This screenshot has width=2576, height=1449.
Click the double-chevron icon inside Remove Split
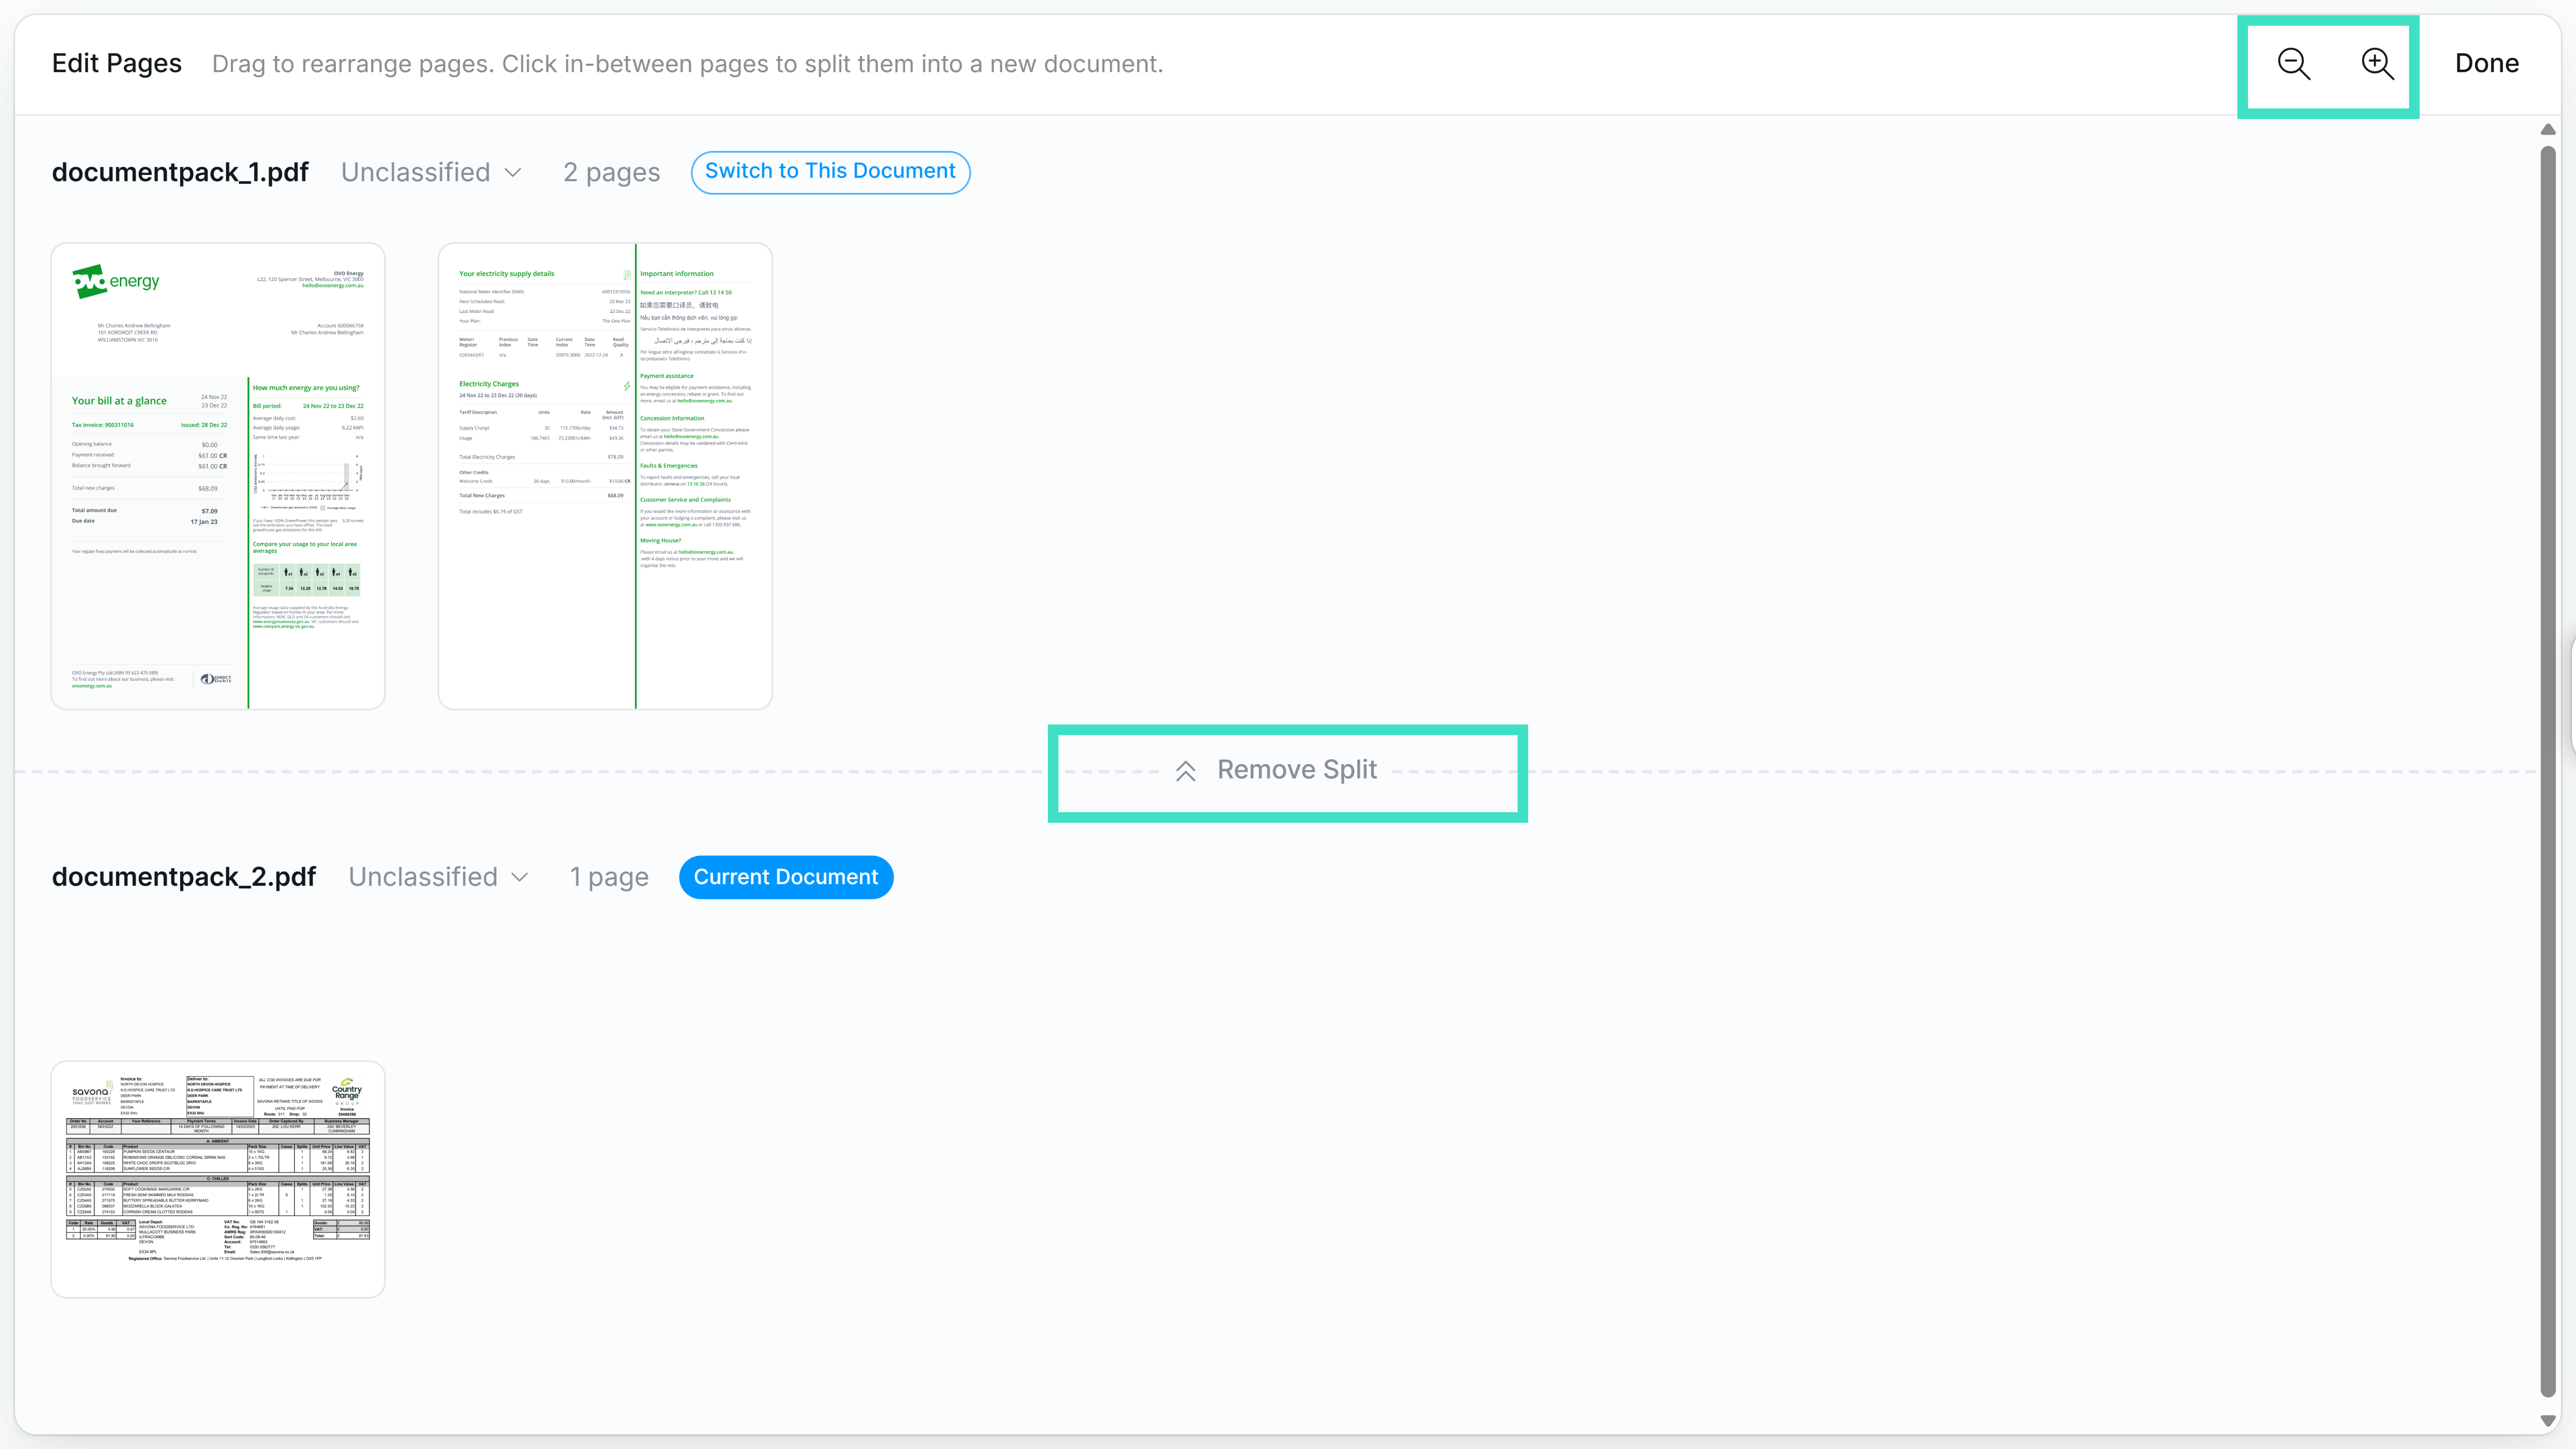click(1186, 770)
